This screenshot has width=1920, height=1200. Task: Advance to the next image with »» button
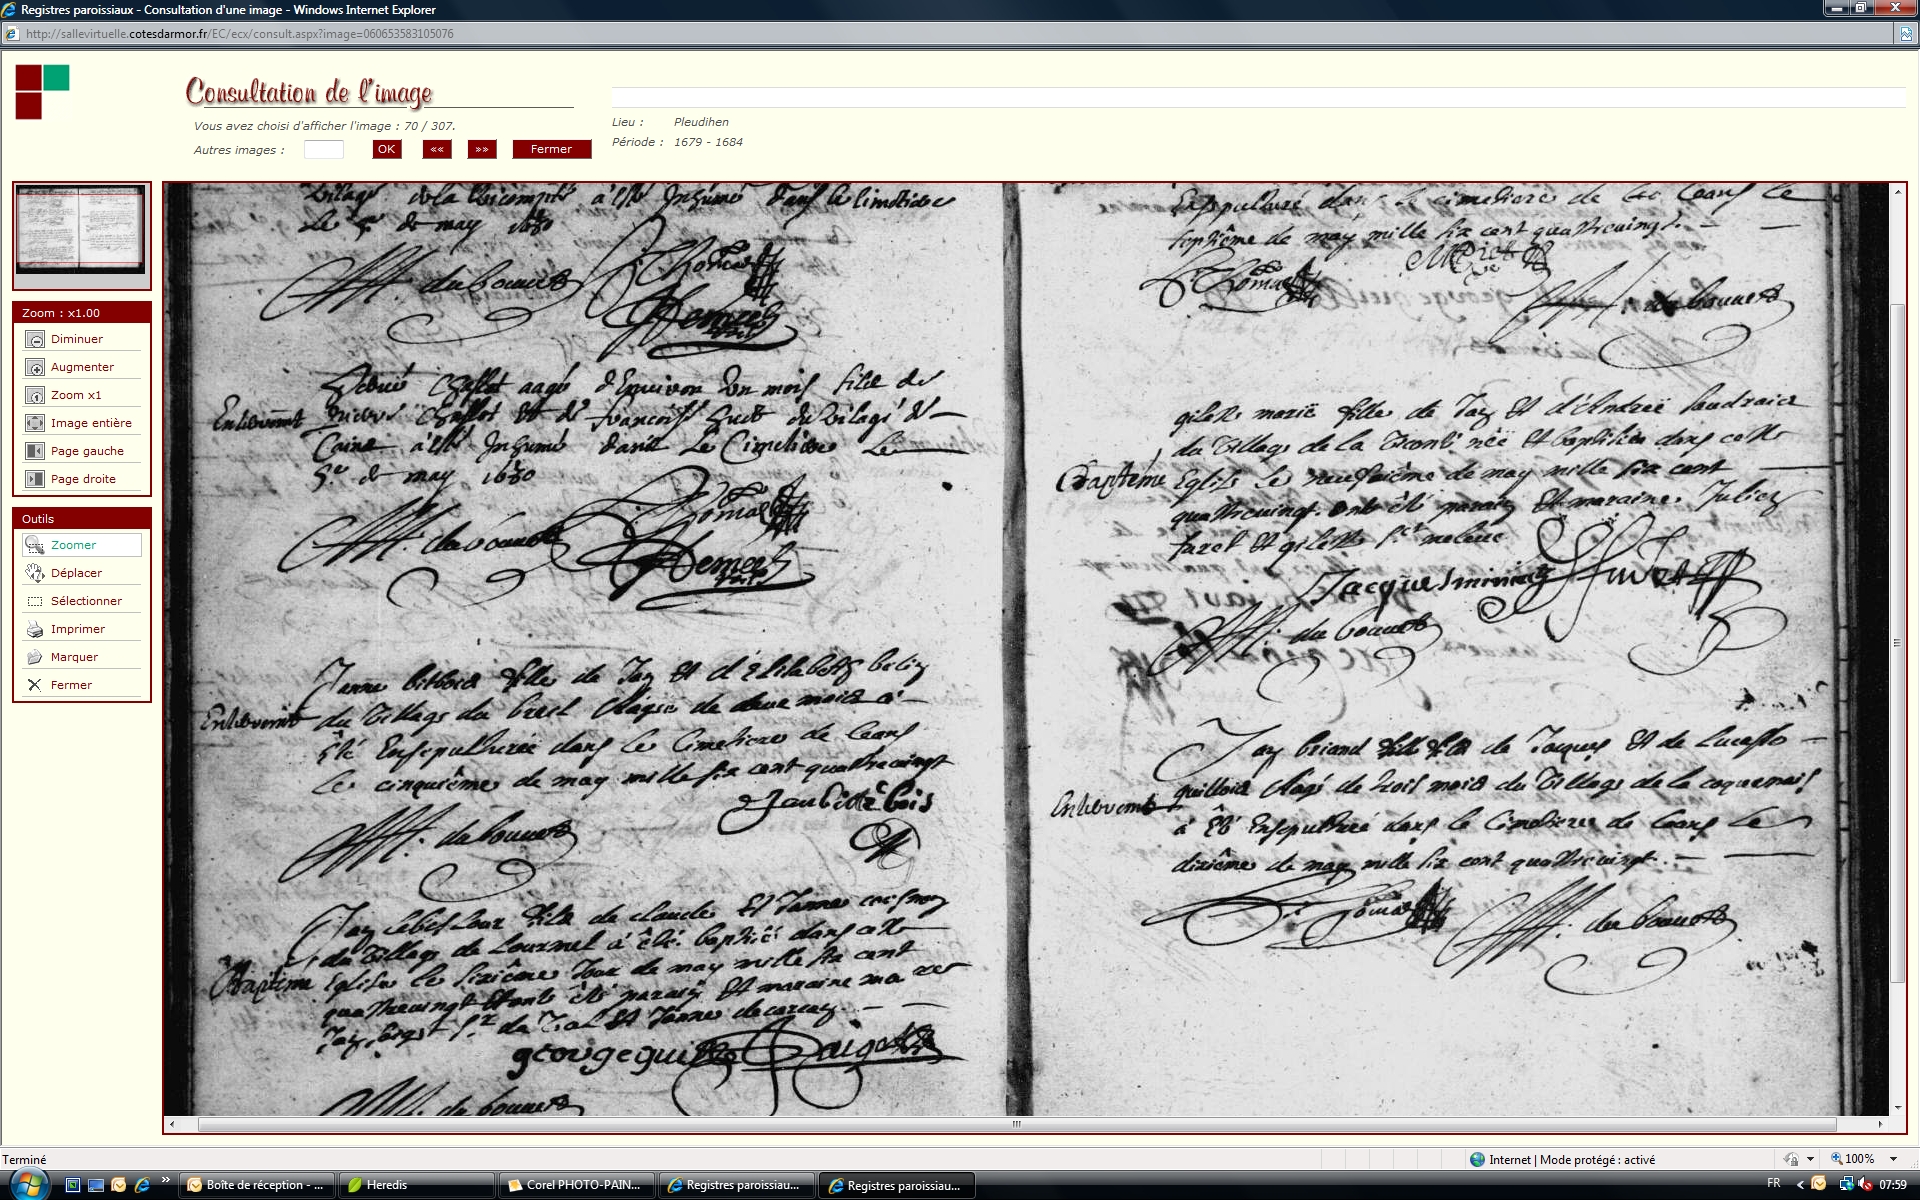pyautogui.click(x=482, y=149)
